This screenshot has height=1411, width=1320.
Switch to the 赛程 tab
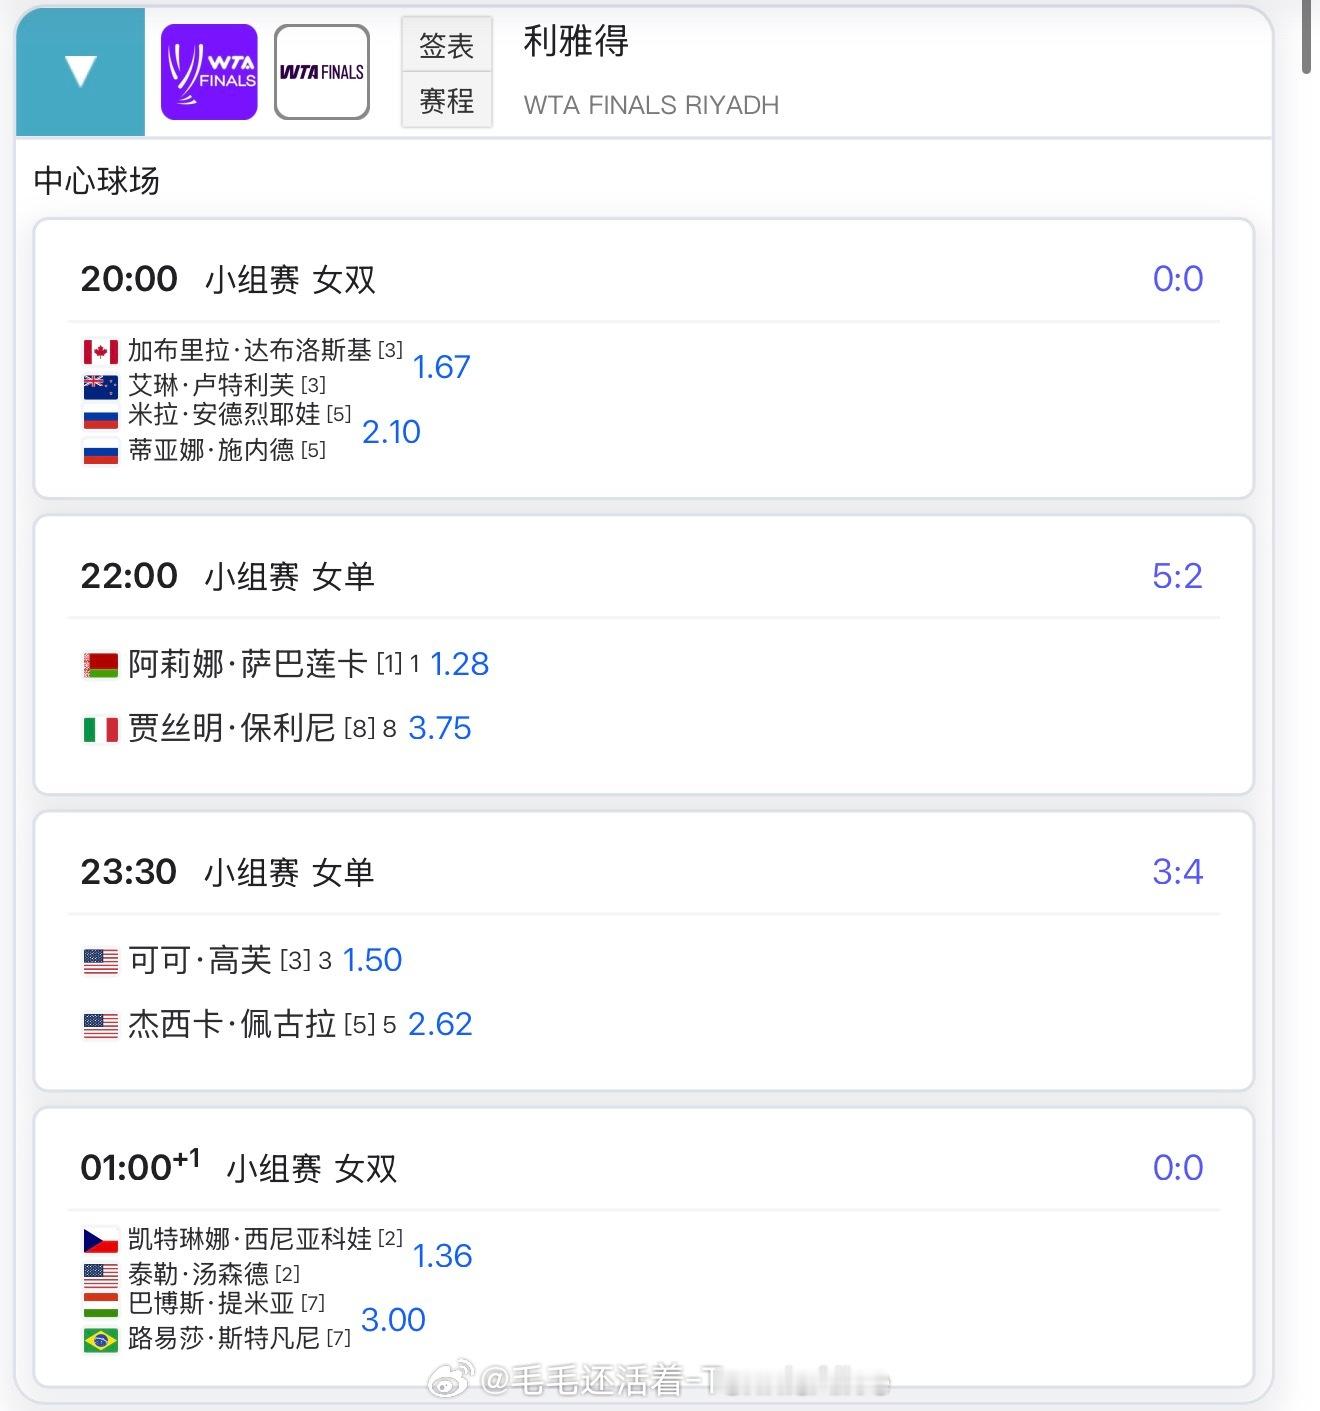(446, 101)
